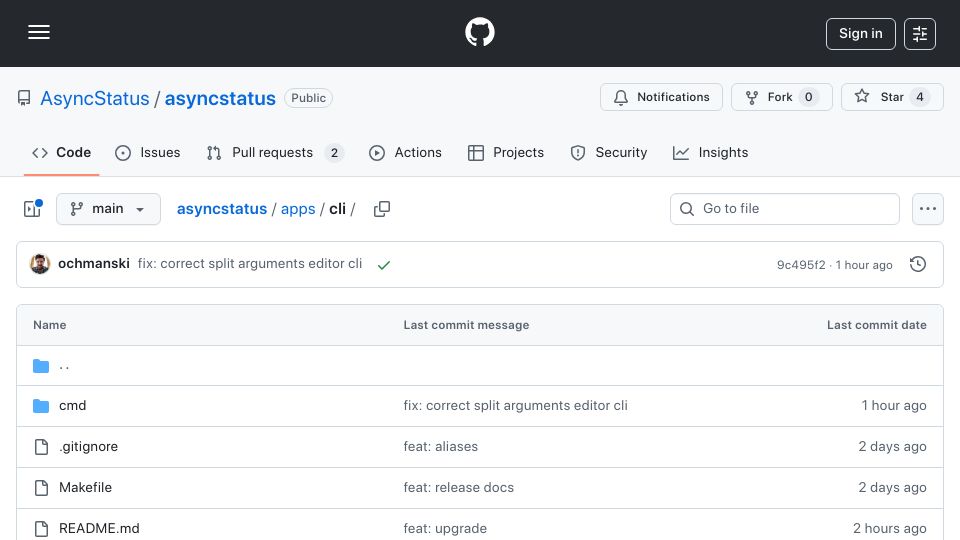Fork the repository
960x540 pixels.
click(782, 97)
